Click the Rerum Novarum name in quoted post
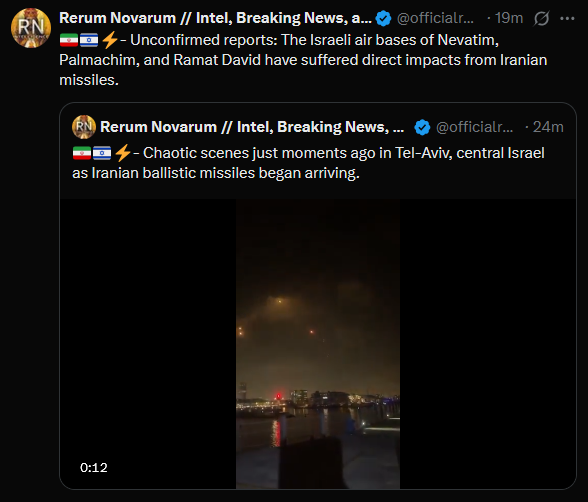Screen dimensions: 588x502 pyautogui.click(x=252, y=127)
